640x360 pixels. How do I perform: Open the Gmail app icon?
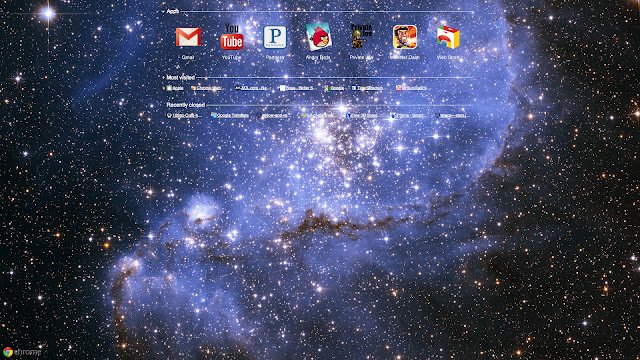(x=188, y=38)
